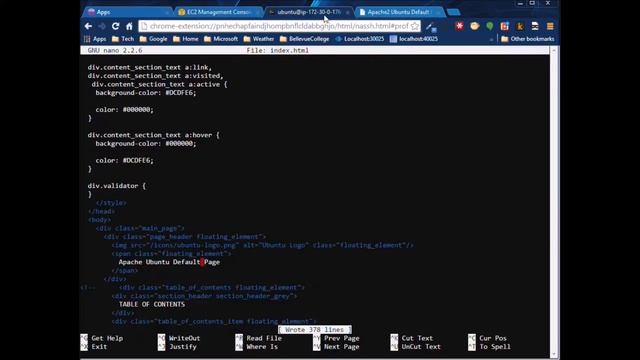Open the green map pin extension icon
The width and height of the screenshot is (640, 360).
(x=489, y=26)
